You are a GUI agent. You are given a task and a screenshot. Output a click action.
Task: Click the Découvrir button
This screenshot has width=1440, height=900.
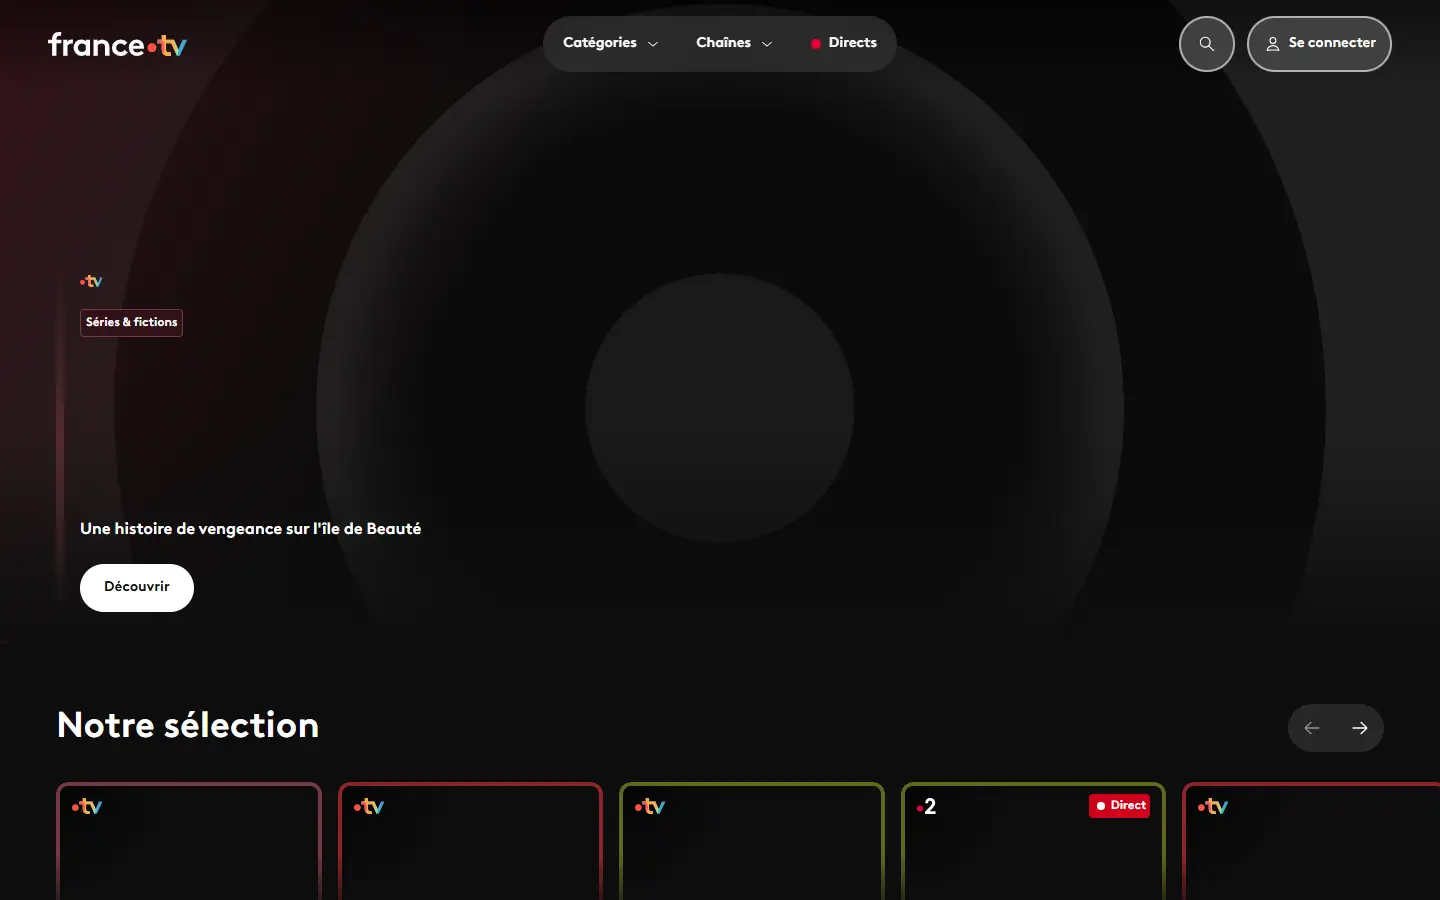(x=137, y=587)
